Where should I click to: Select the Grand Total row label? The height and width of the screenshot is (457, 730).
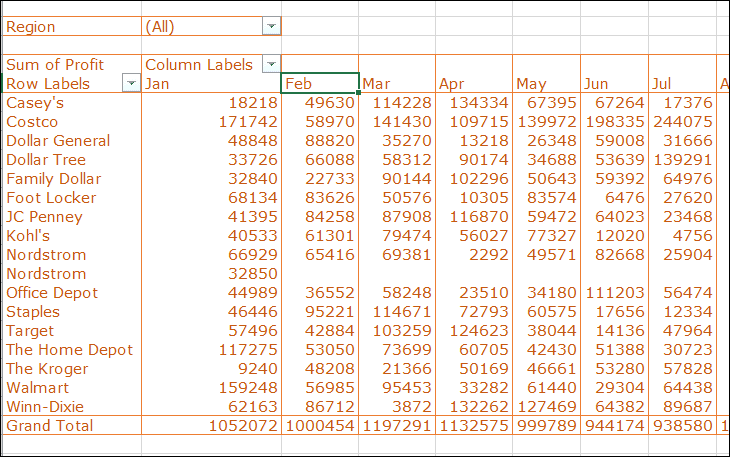[x=72, y=425]
